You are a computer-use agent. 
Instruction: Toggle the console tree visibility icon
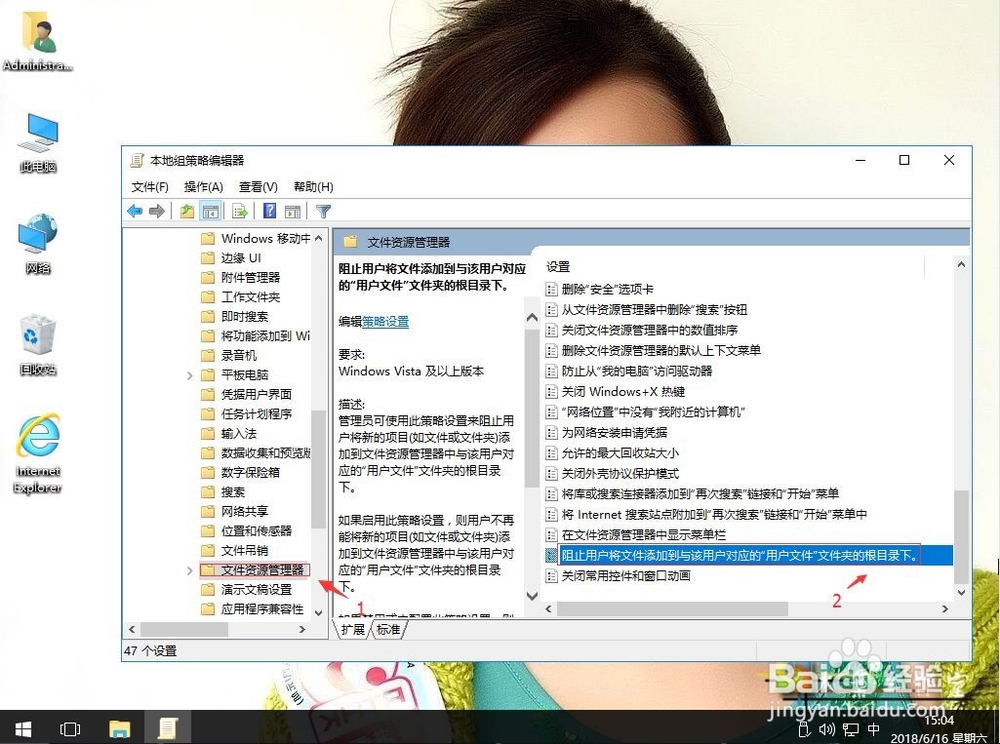(x=211, y=211)
